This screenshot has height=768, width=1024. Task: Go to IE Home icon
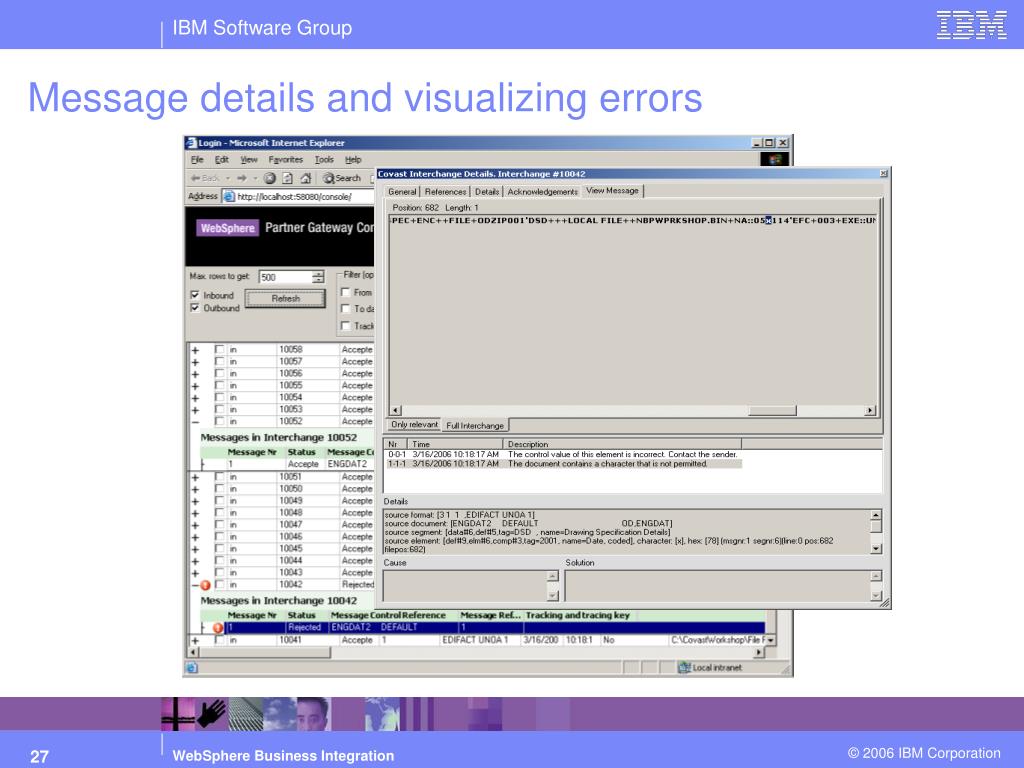(x=306, y=178)
